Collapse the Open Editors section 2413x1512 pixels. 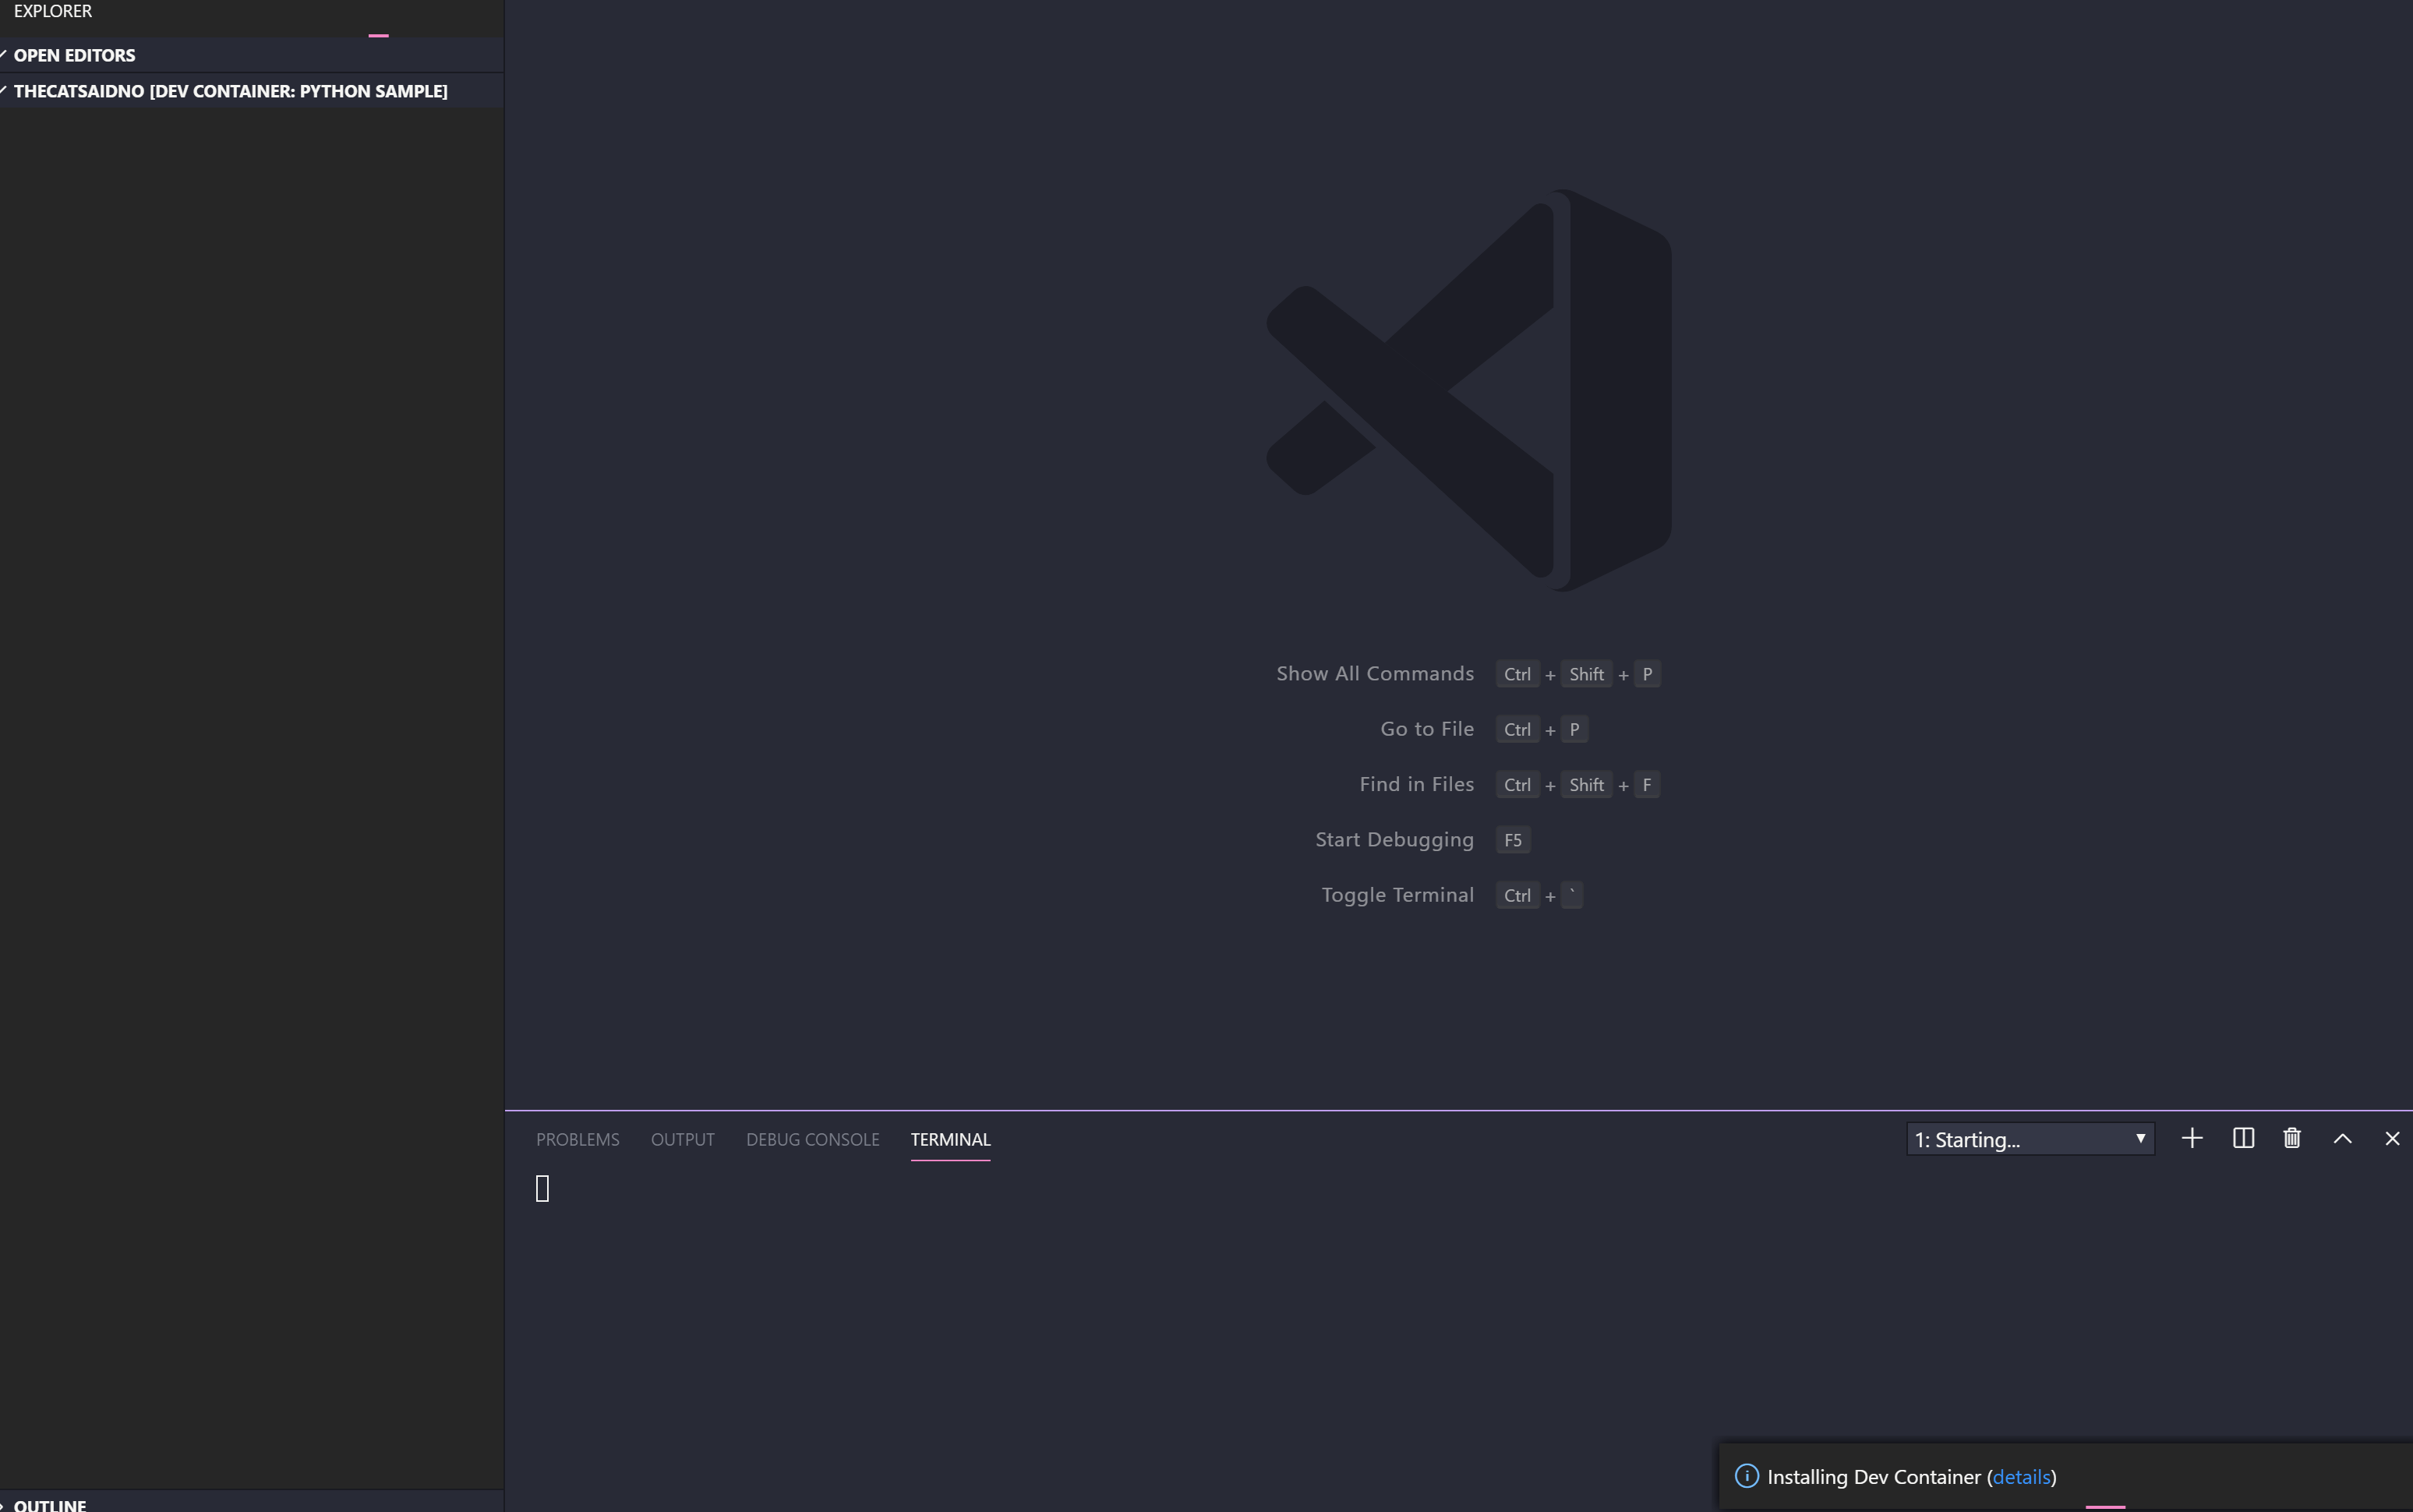(x=75, y=55)
